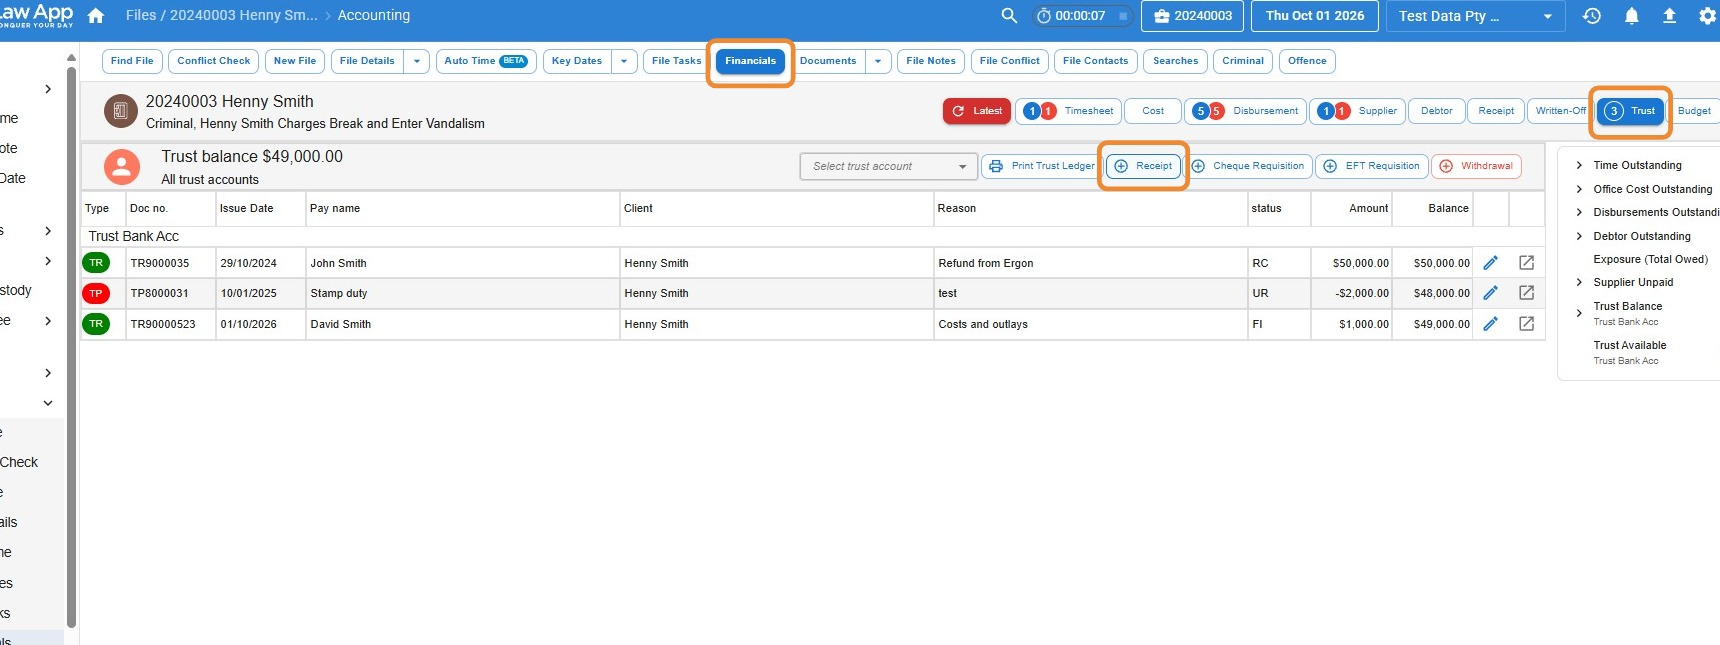Expand Supplier Unpaid section
The height and width of the screenshot is (645, 1720).
pyautogui.click(x=1579, y=282)
